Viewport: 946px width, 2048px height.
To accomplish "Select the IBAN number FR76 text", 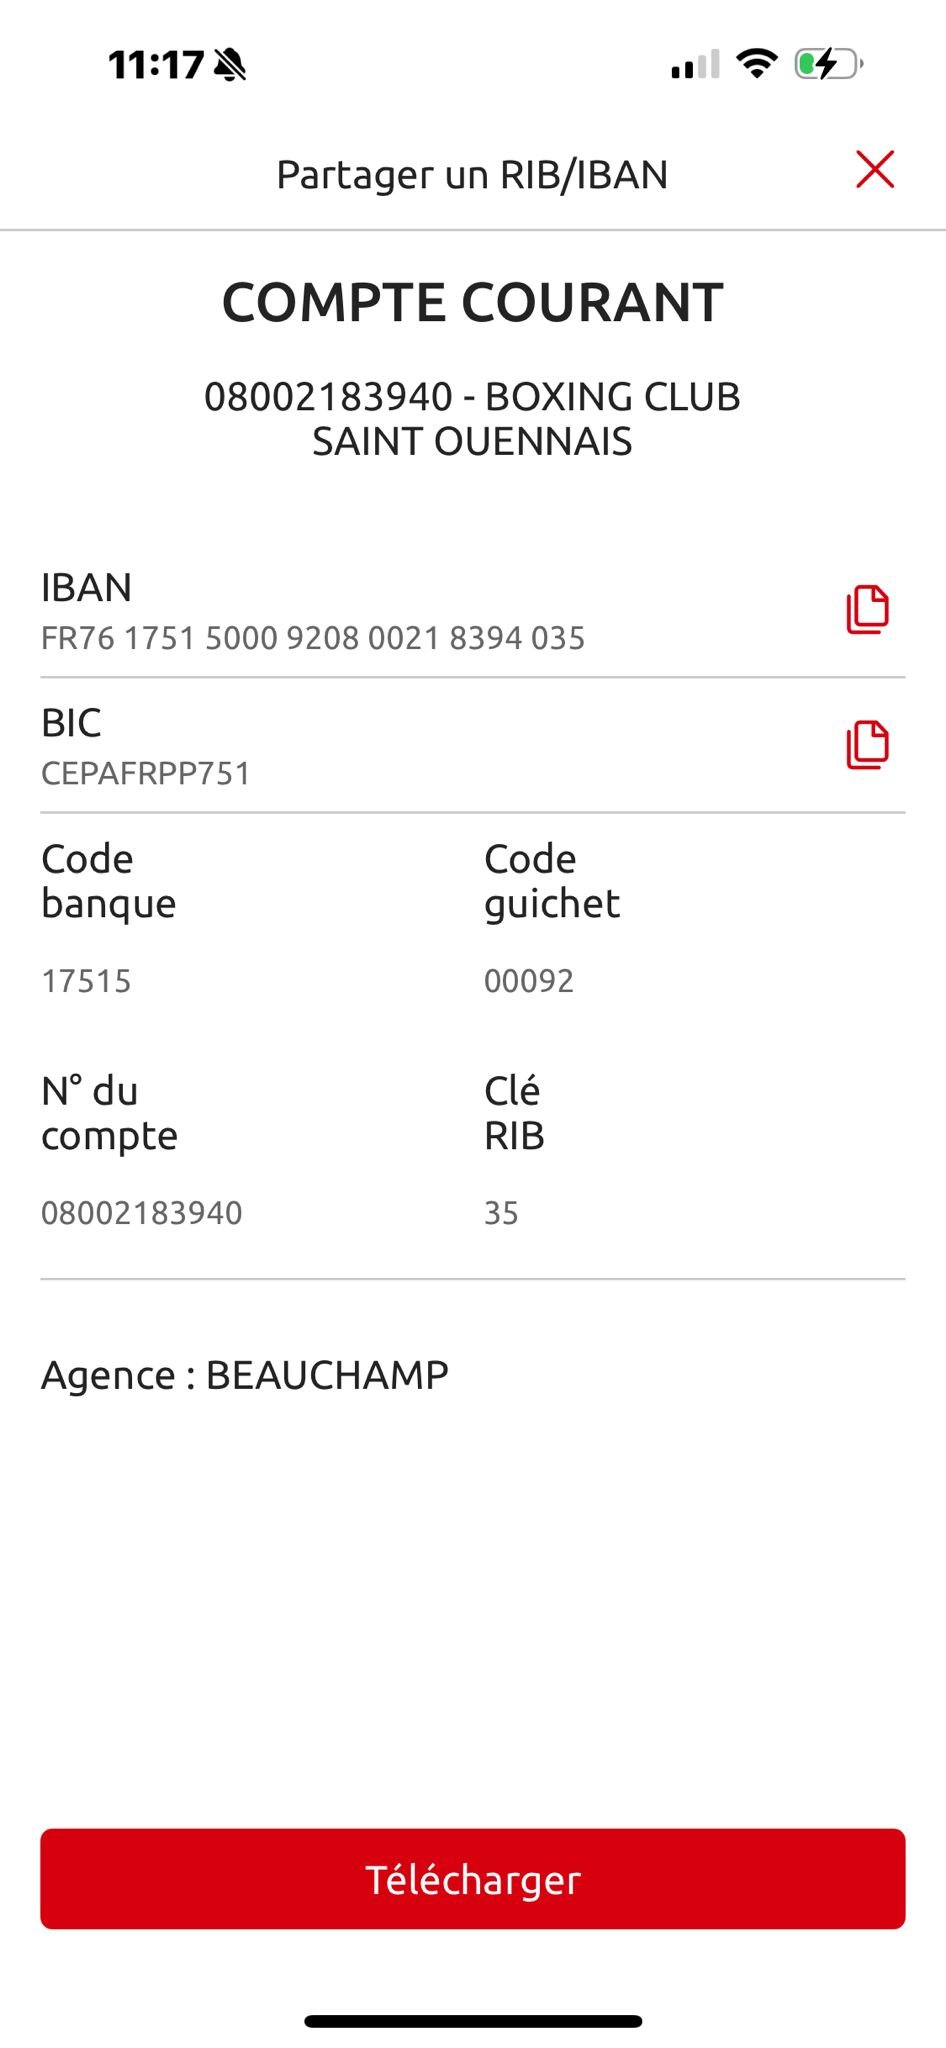I will coord(313,638).
